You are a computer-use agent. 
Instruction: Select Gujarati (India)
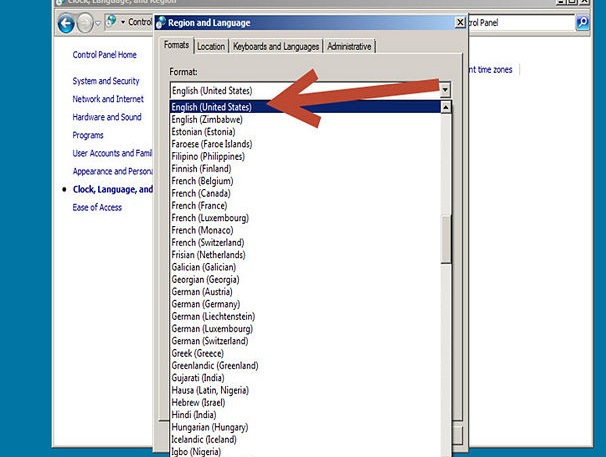coord(305,378)
